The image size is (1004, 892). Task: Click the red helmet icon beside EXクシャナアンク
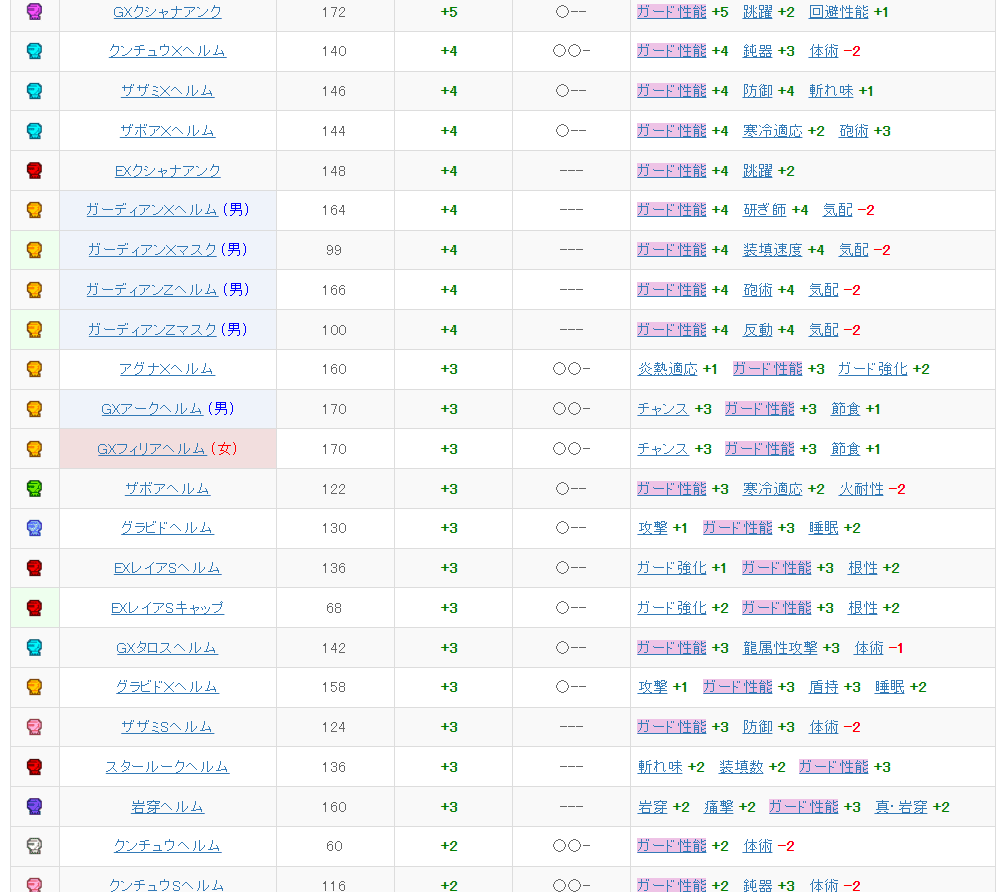(34, 171)
